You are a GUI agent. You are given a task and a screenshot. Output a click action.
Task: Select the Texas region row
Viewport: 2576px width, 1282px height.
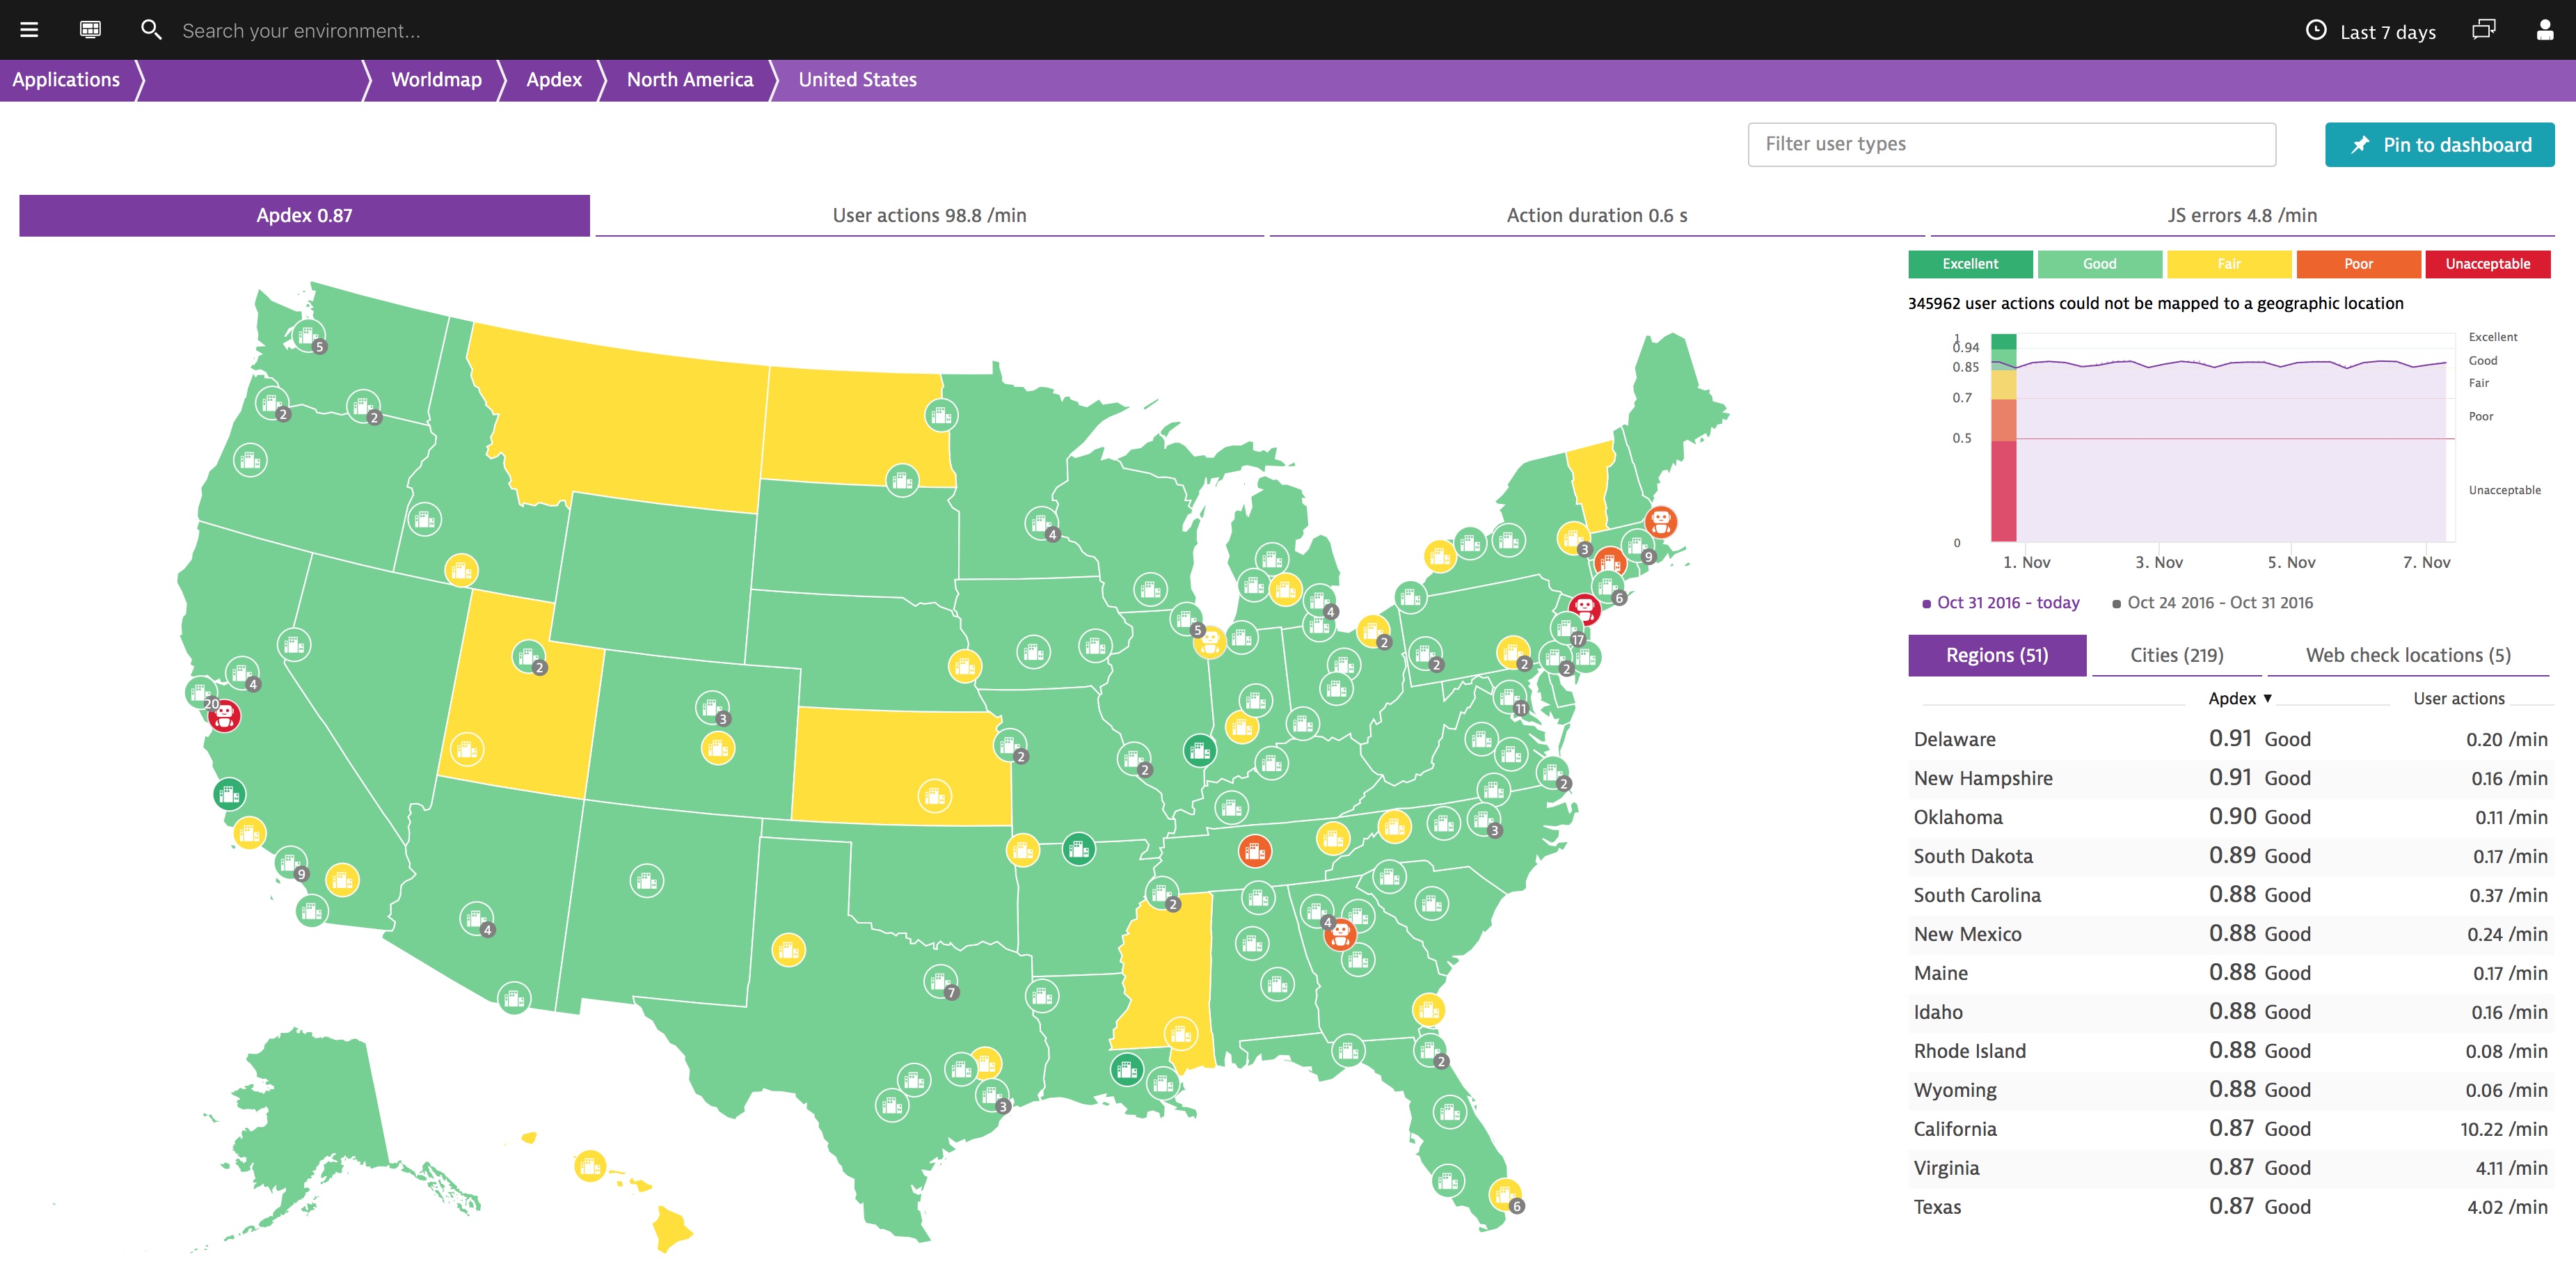click(x=2230, y=1207)
